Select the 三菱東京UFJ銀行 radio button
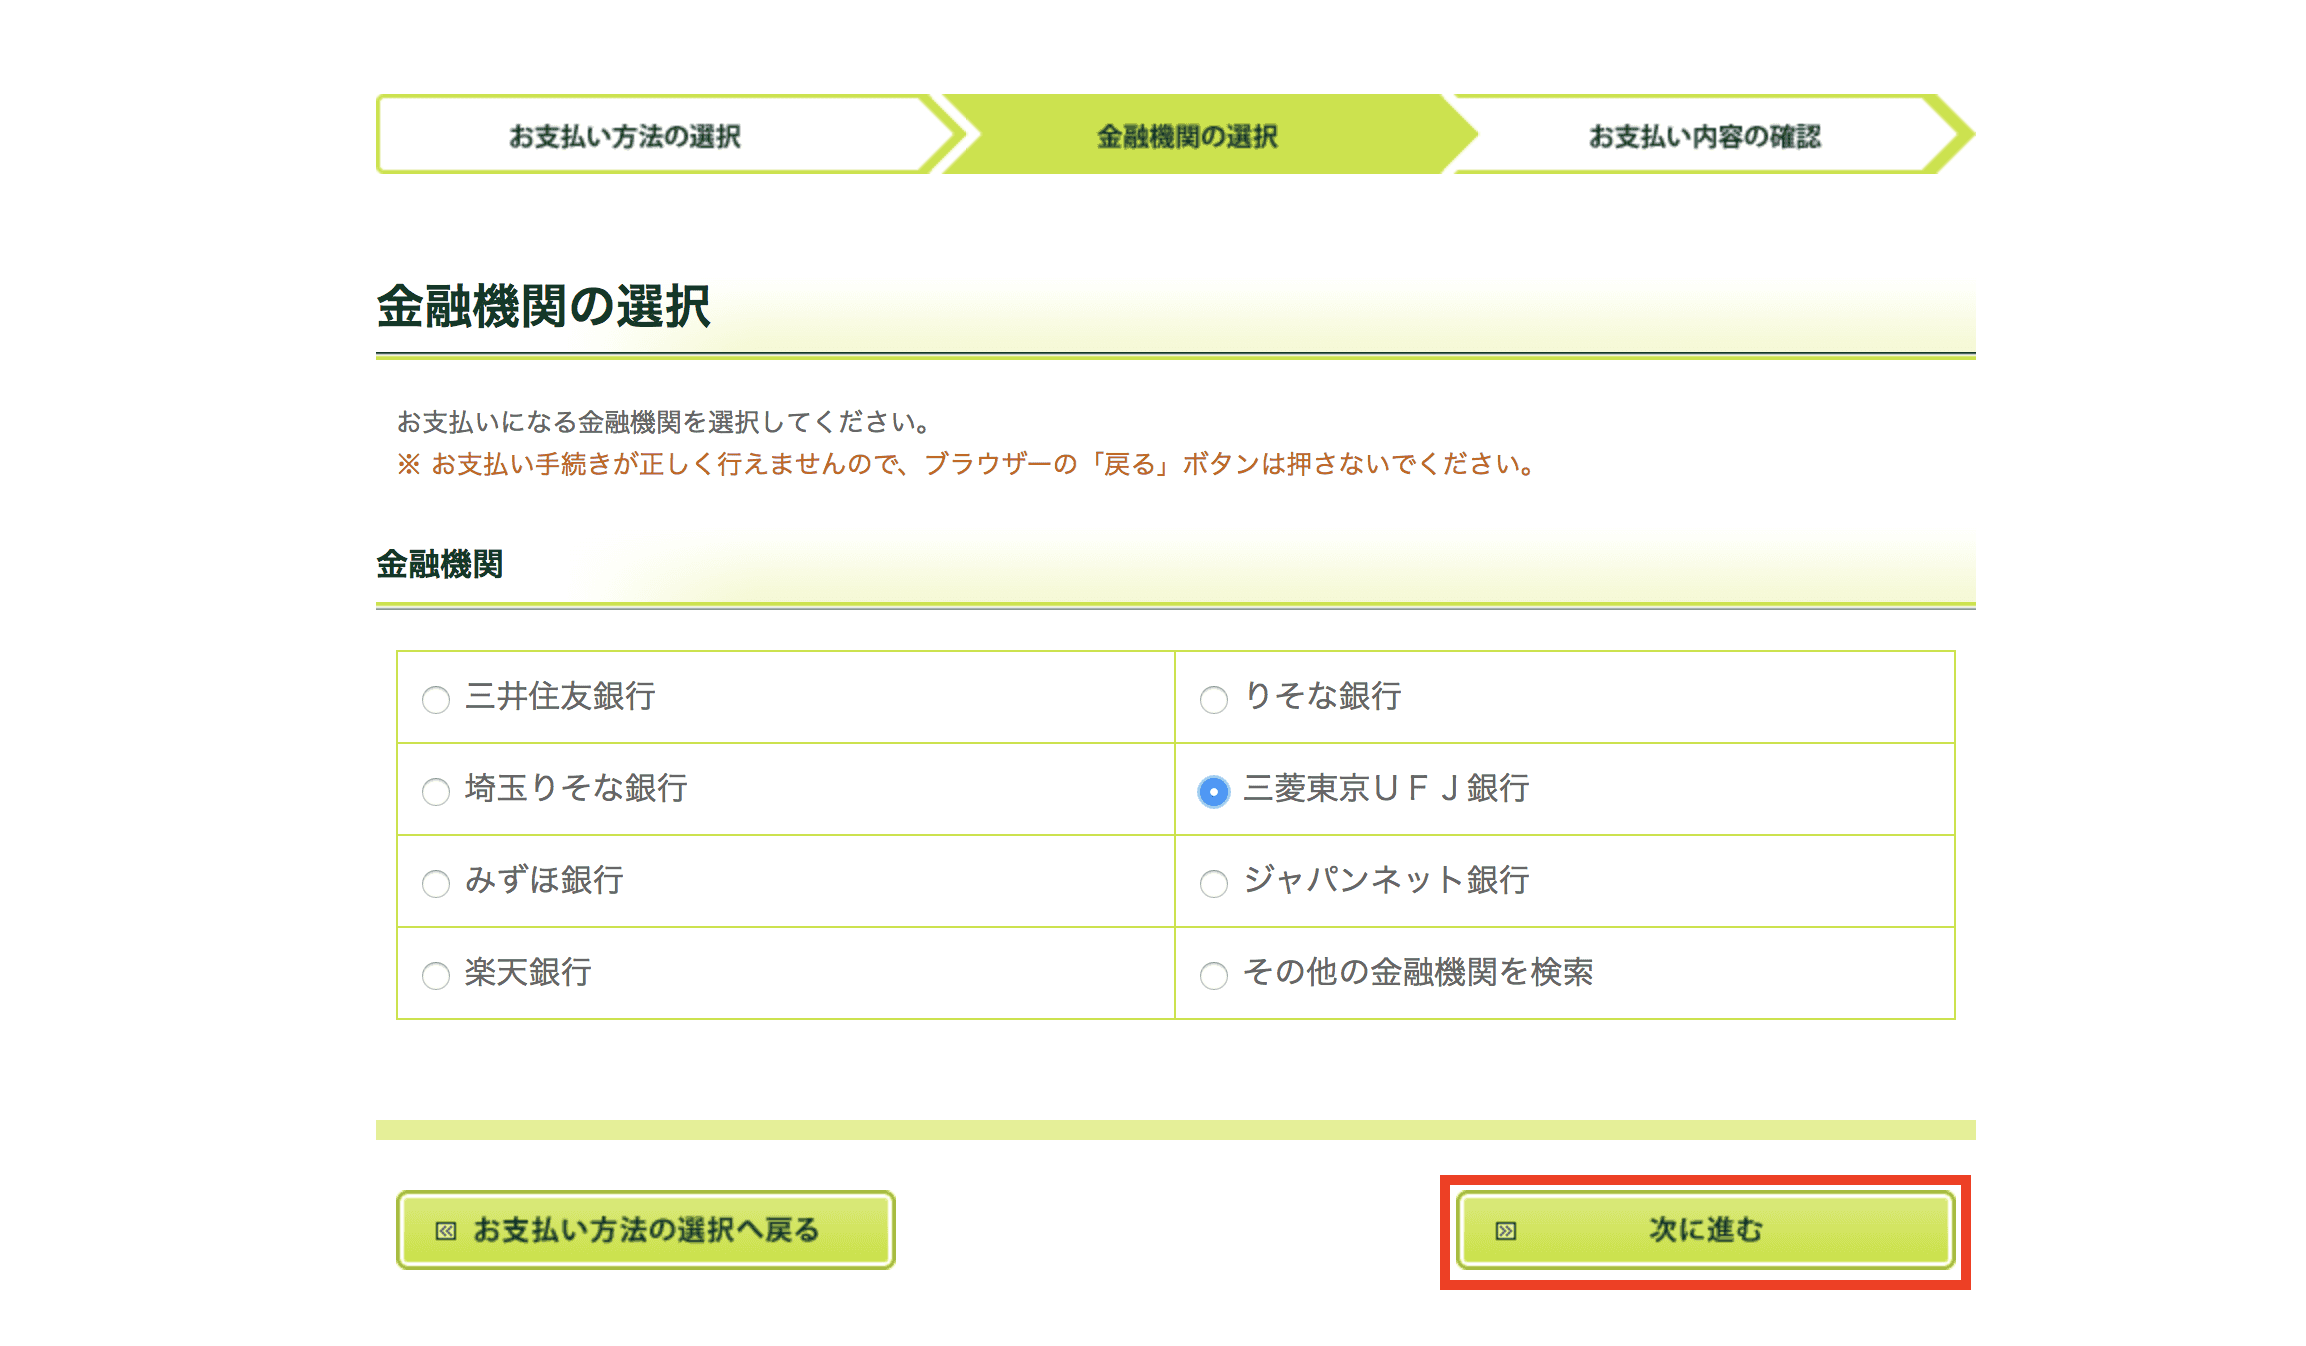This screenshot has height=1346, width=2306. (1214, 791)
